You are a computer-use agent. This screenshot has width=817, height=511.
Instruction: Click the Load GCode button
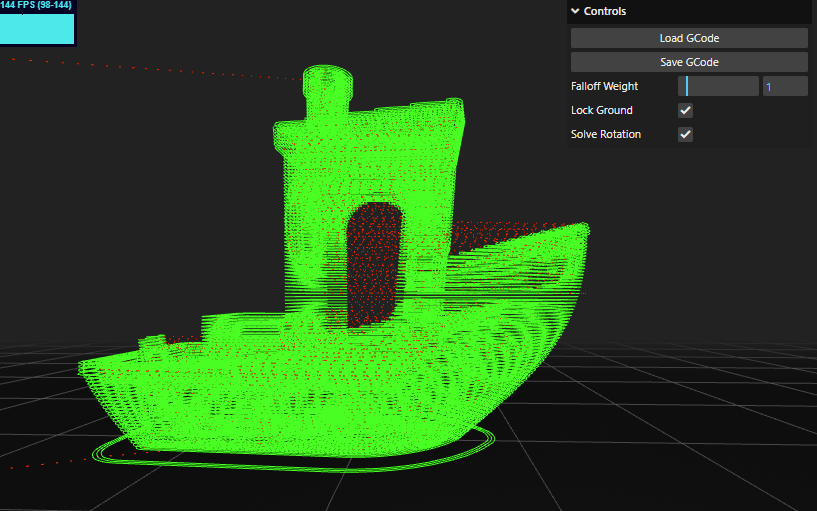(x=689, y=38)
